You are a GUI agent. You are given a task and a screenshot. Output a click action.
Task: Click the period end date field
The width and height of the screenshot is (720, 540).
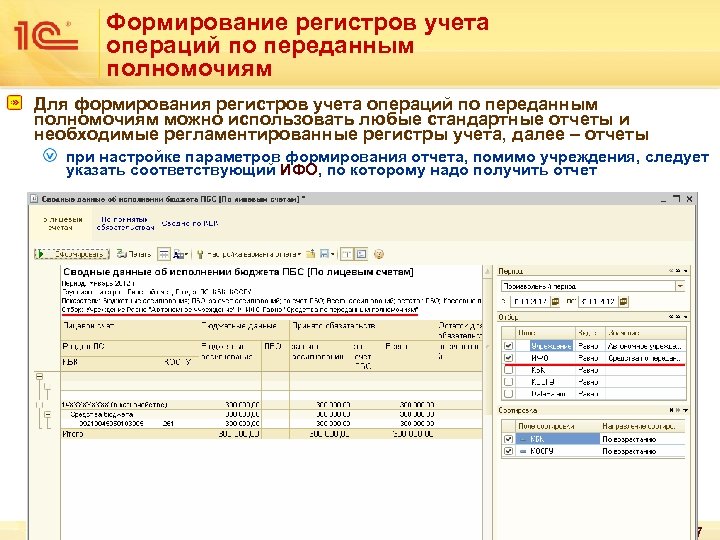[597, 302]
